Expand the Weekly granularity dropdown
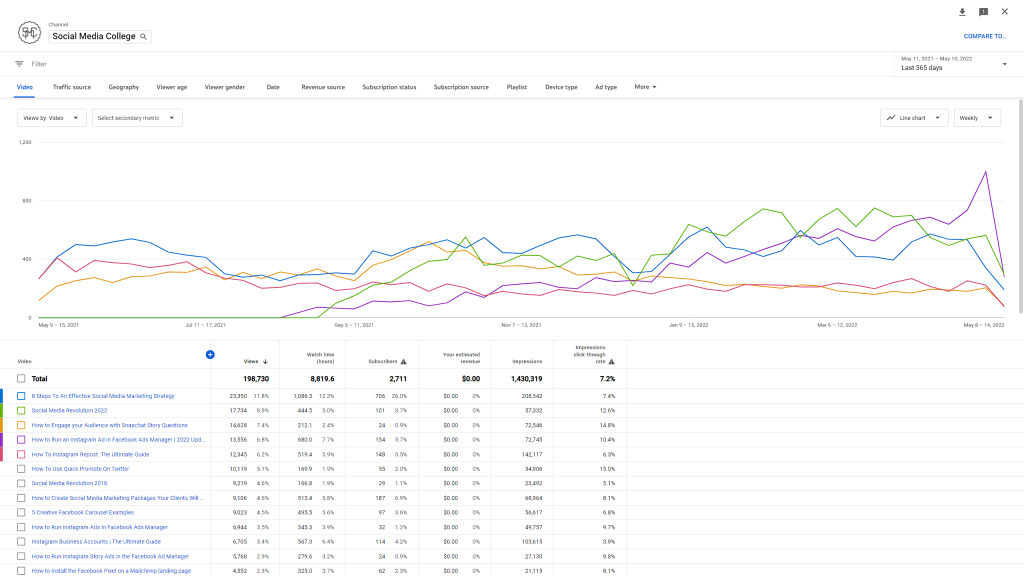This screenshot has width=1024, height=576. (x=977, y=118)
